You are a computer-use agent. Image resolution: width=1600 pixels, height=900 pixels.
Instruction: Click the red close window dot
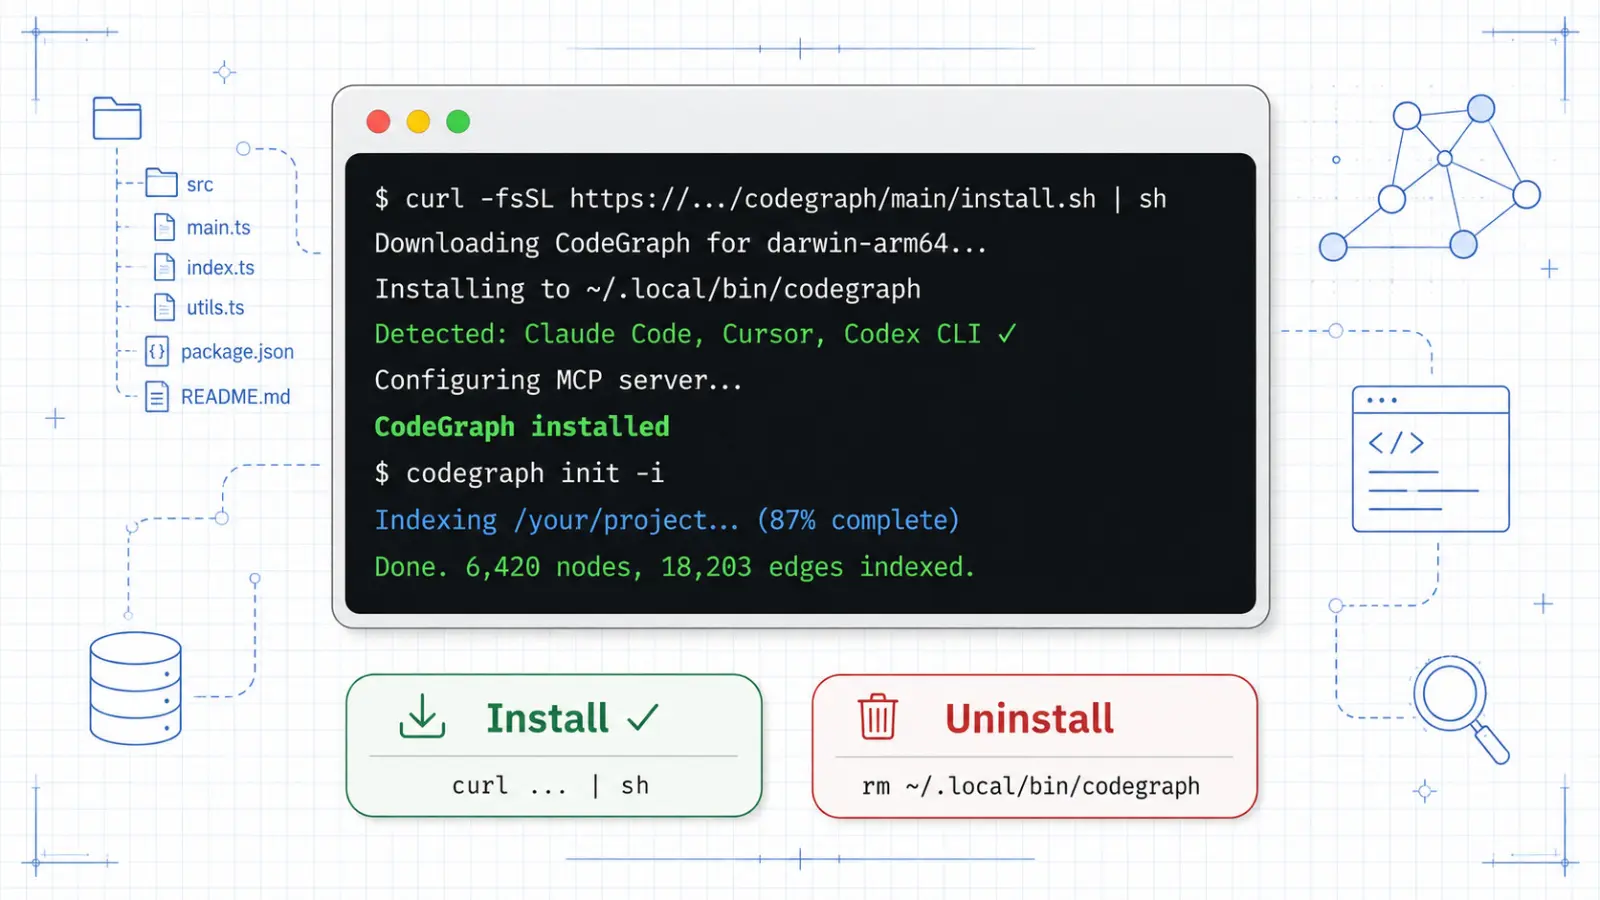coord(378,122)
